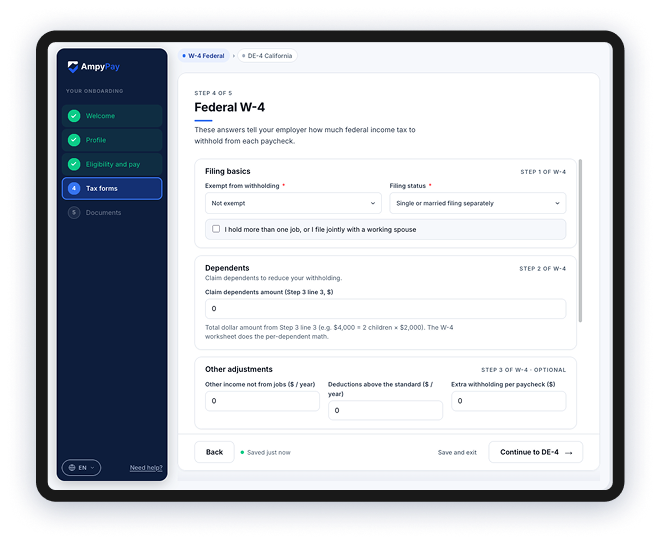Open the Exempt from withholding dropdown

click(x=293, y=203)
